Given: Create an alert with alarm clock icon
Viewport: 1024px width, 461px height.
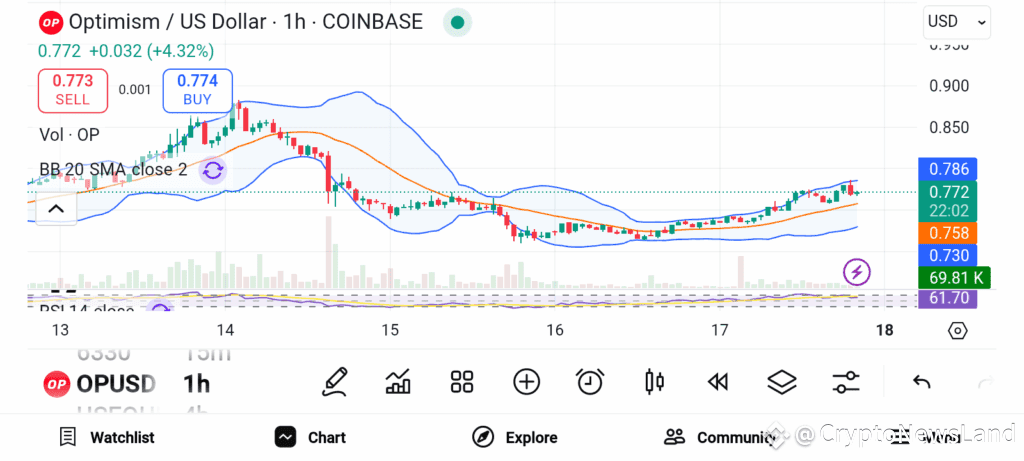Looking at the screenshot, I should (590, 382).
